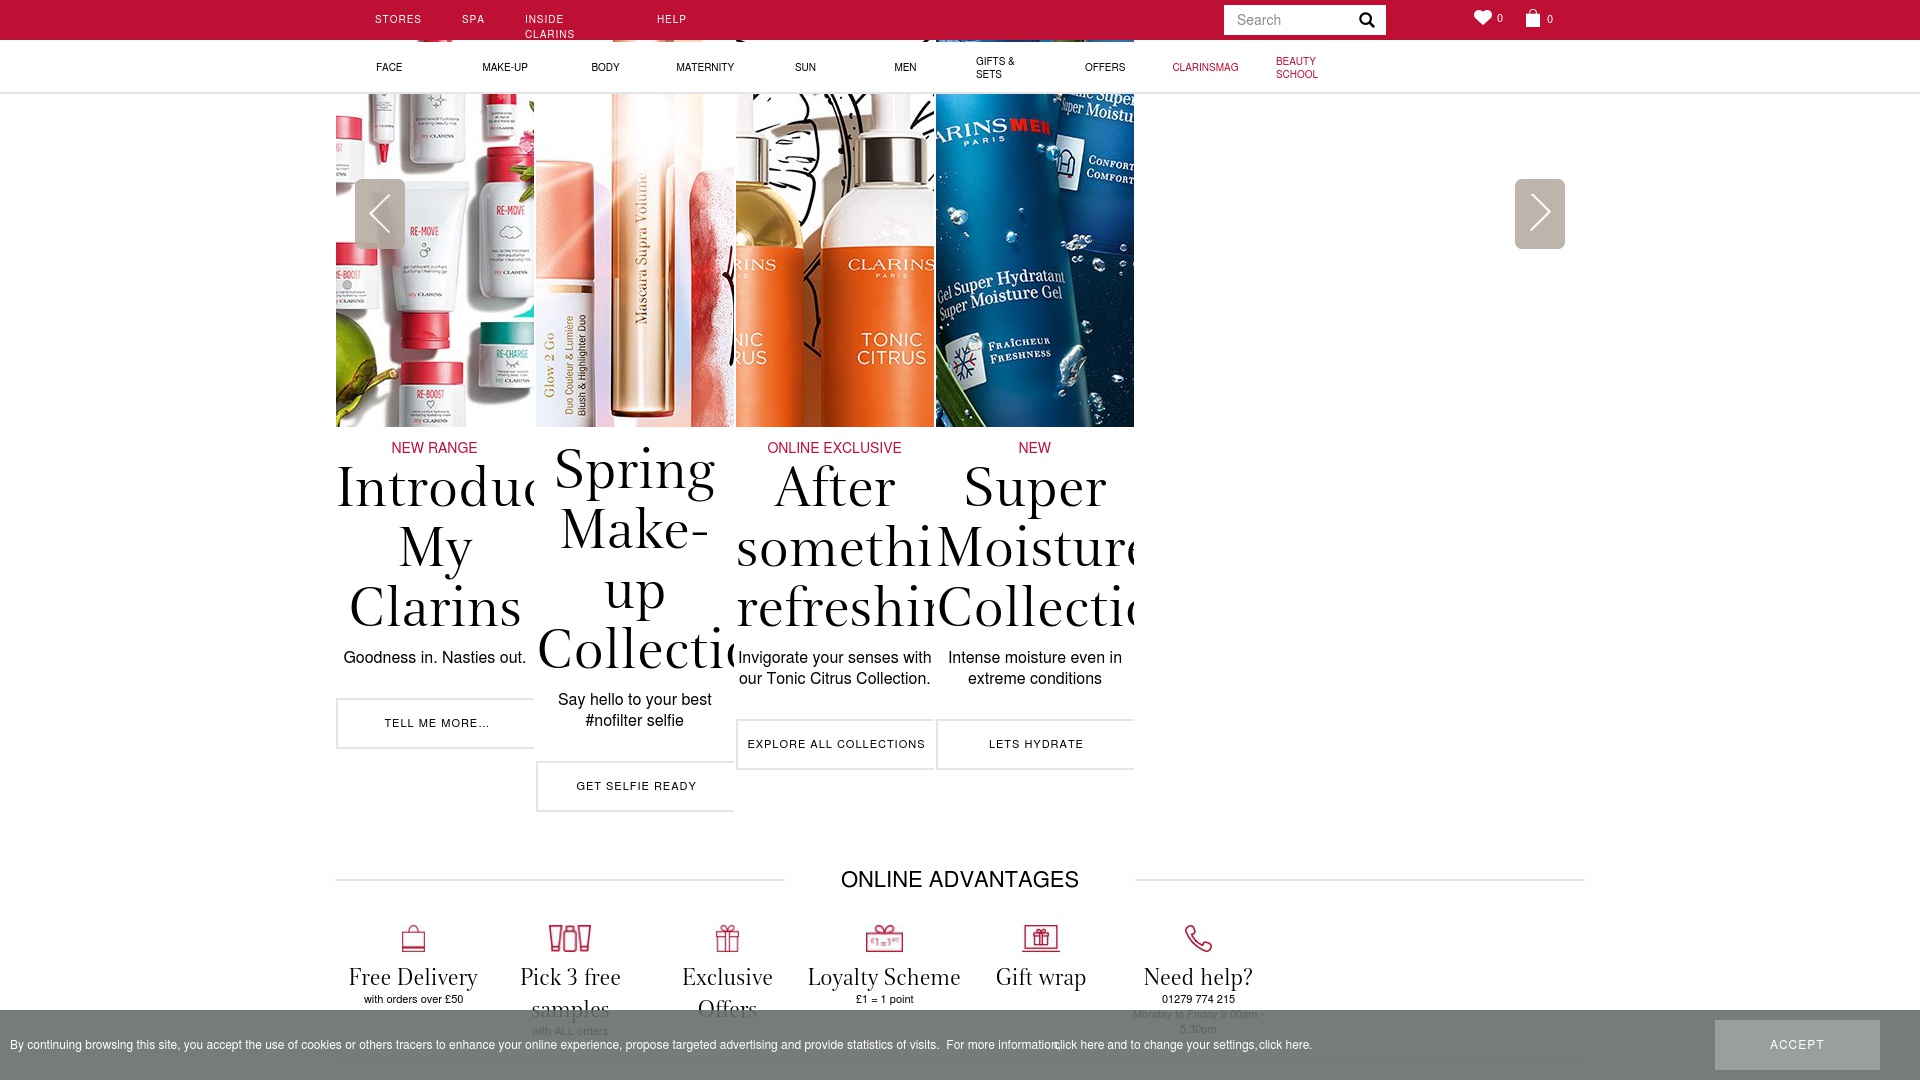Click TELL ME MORE for My Clarins
This screenshot has height=1080, width=1920.
(436, 722)
